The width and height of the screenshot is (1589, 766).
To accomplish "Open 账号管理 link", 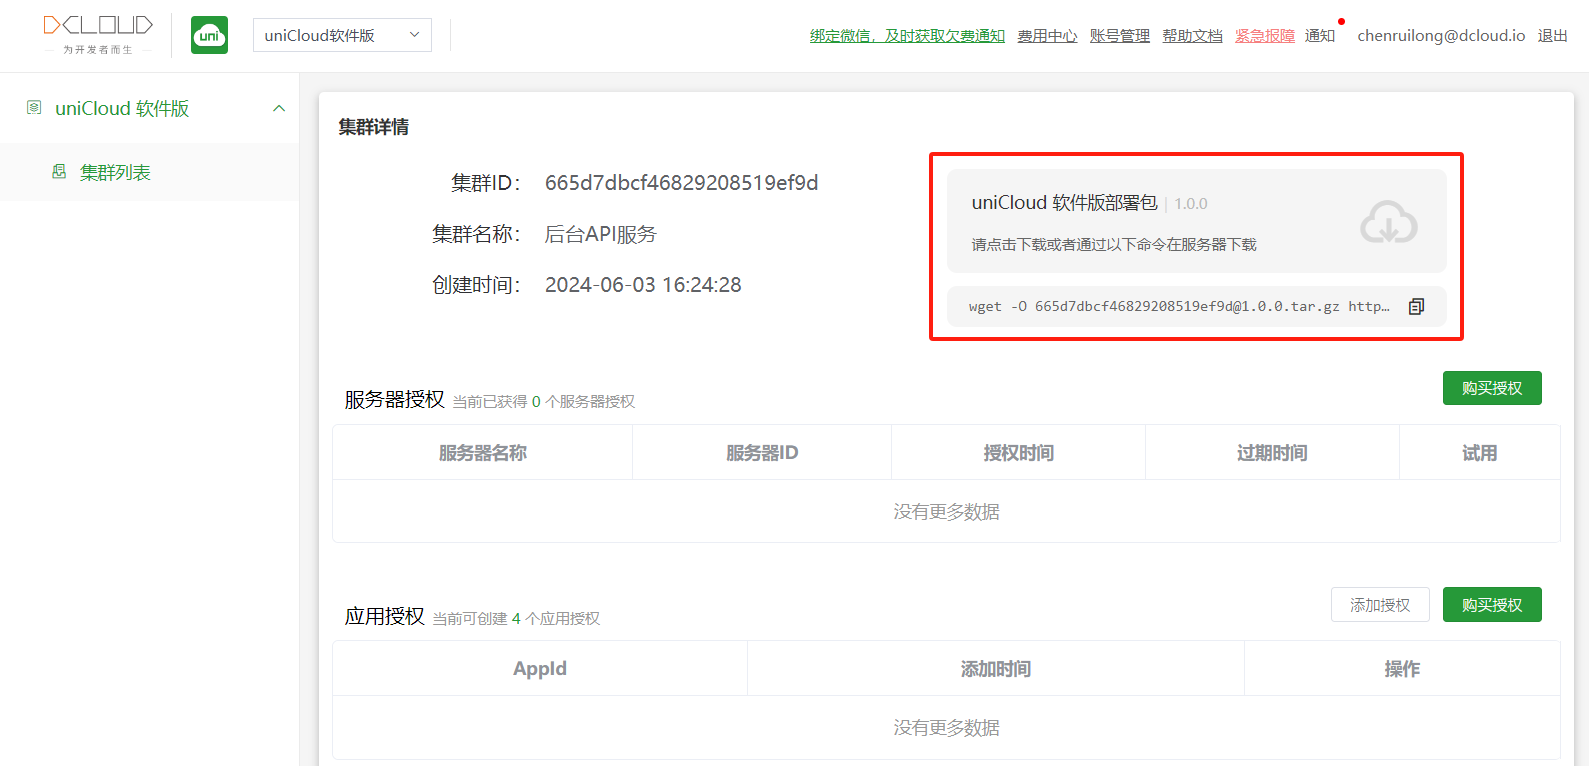I will pyautogui.click(x=1120, y=36).
